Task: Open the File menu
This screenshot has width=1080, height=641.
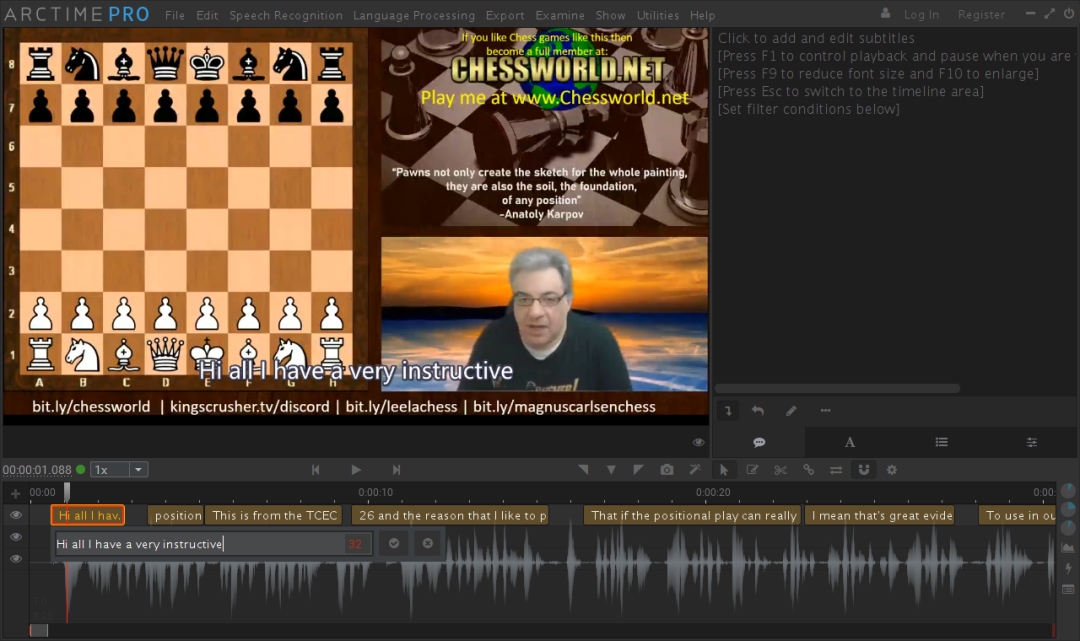Action: click(x=175, y=15)
